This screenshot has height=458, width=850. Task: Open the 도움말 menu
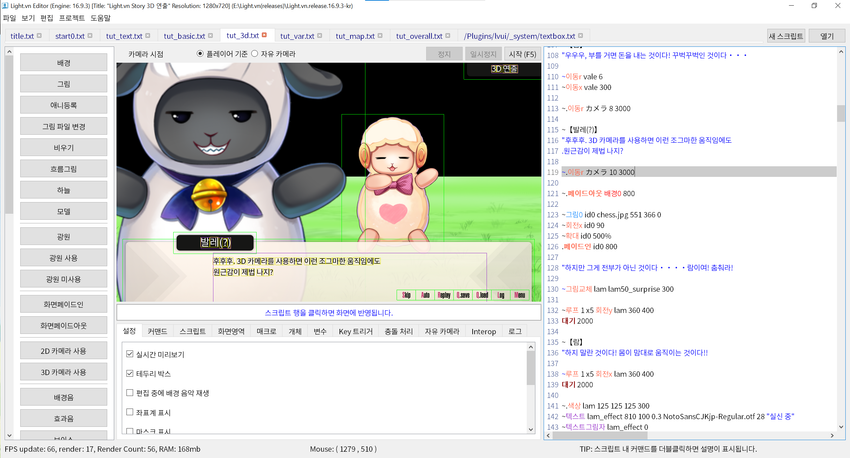[x=100, y=18]
